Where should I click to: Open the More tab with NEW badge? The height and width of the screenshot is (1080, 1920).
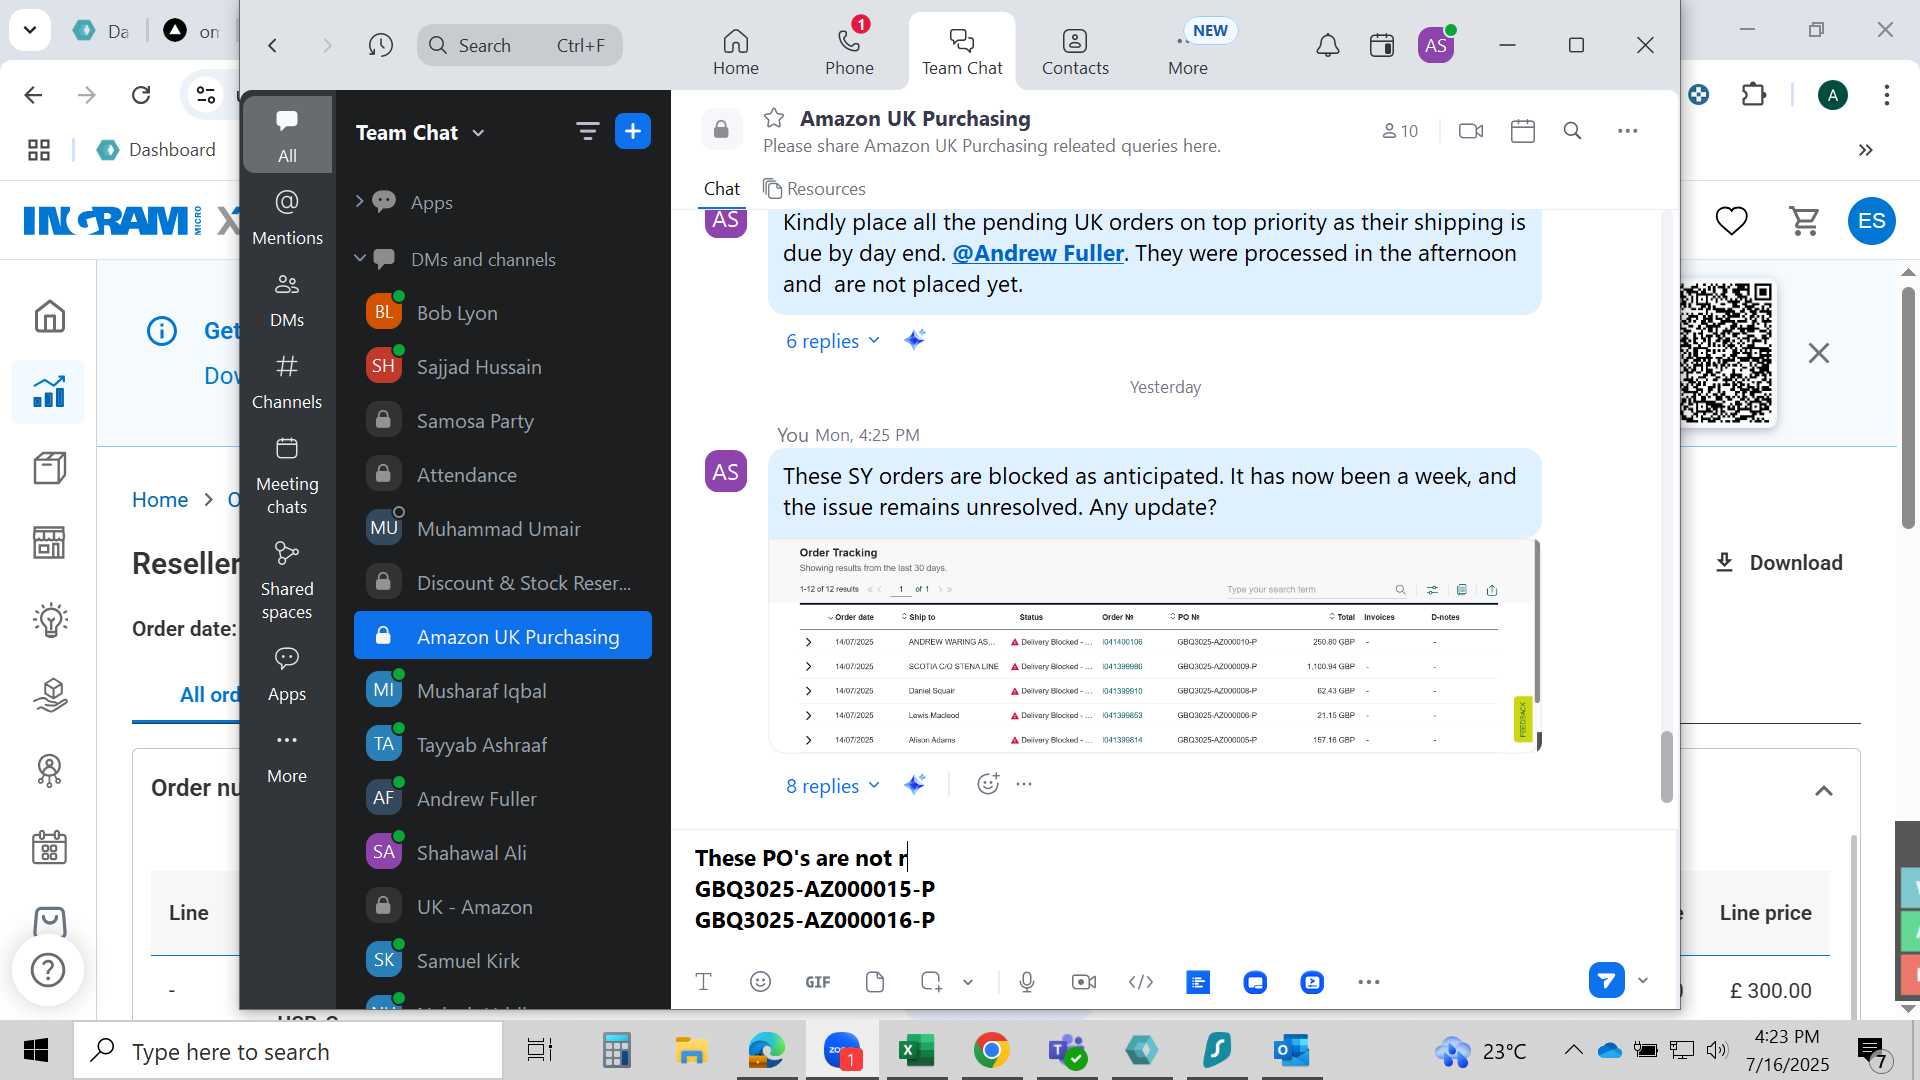point(1188,50)
